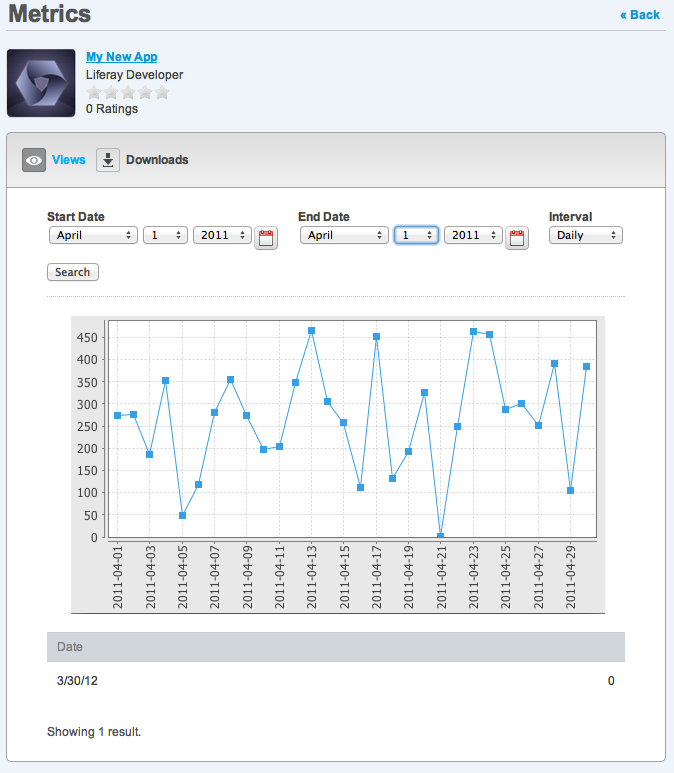Click the 0 value in 3/30/12 row

click(x=611, y=681)
